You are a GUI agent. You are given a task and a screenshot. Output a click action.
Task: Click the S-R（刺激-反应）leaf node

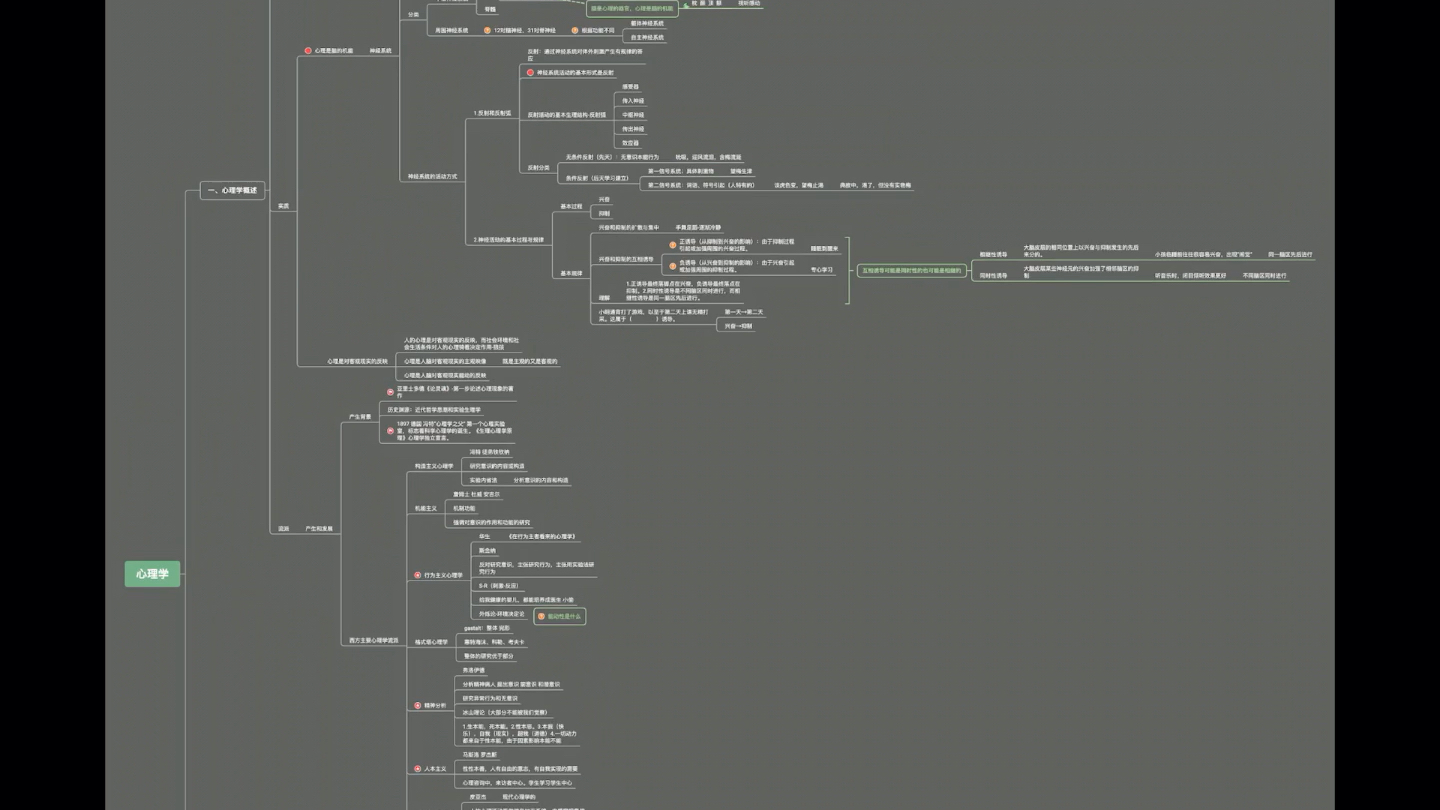pyautogui.click(x=499, y=585)
